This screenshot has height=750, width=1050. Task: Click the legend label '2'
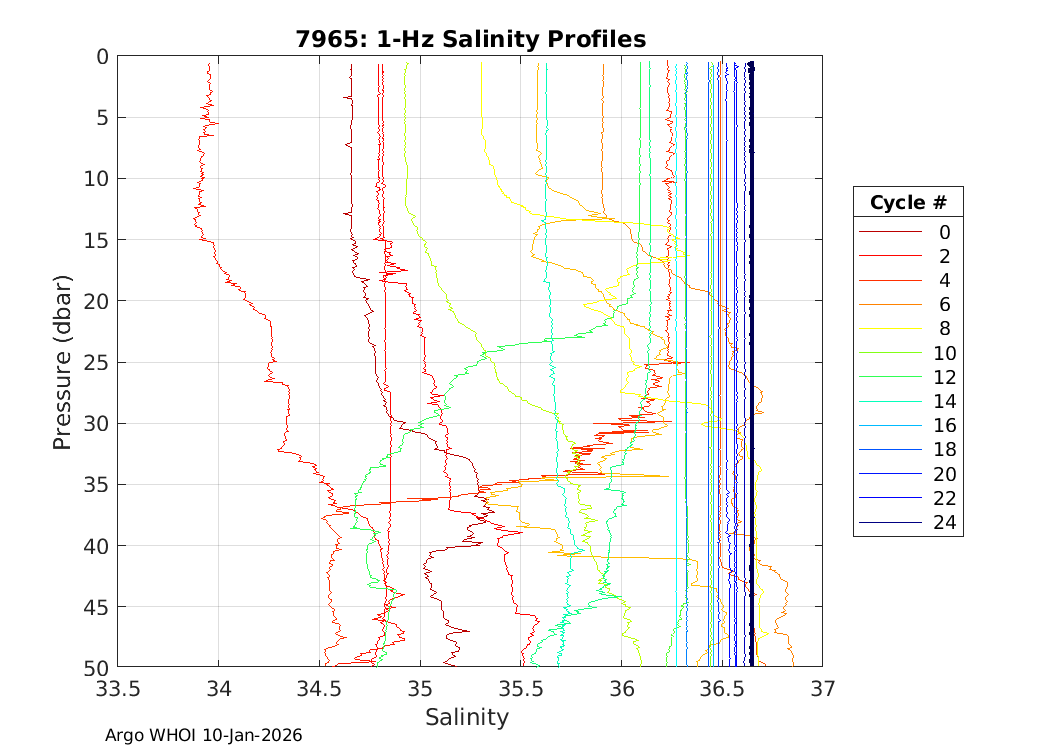pos(944,256)
